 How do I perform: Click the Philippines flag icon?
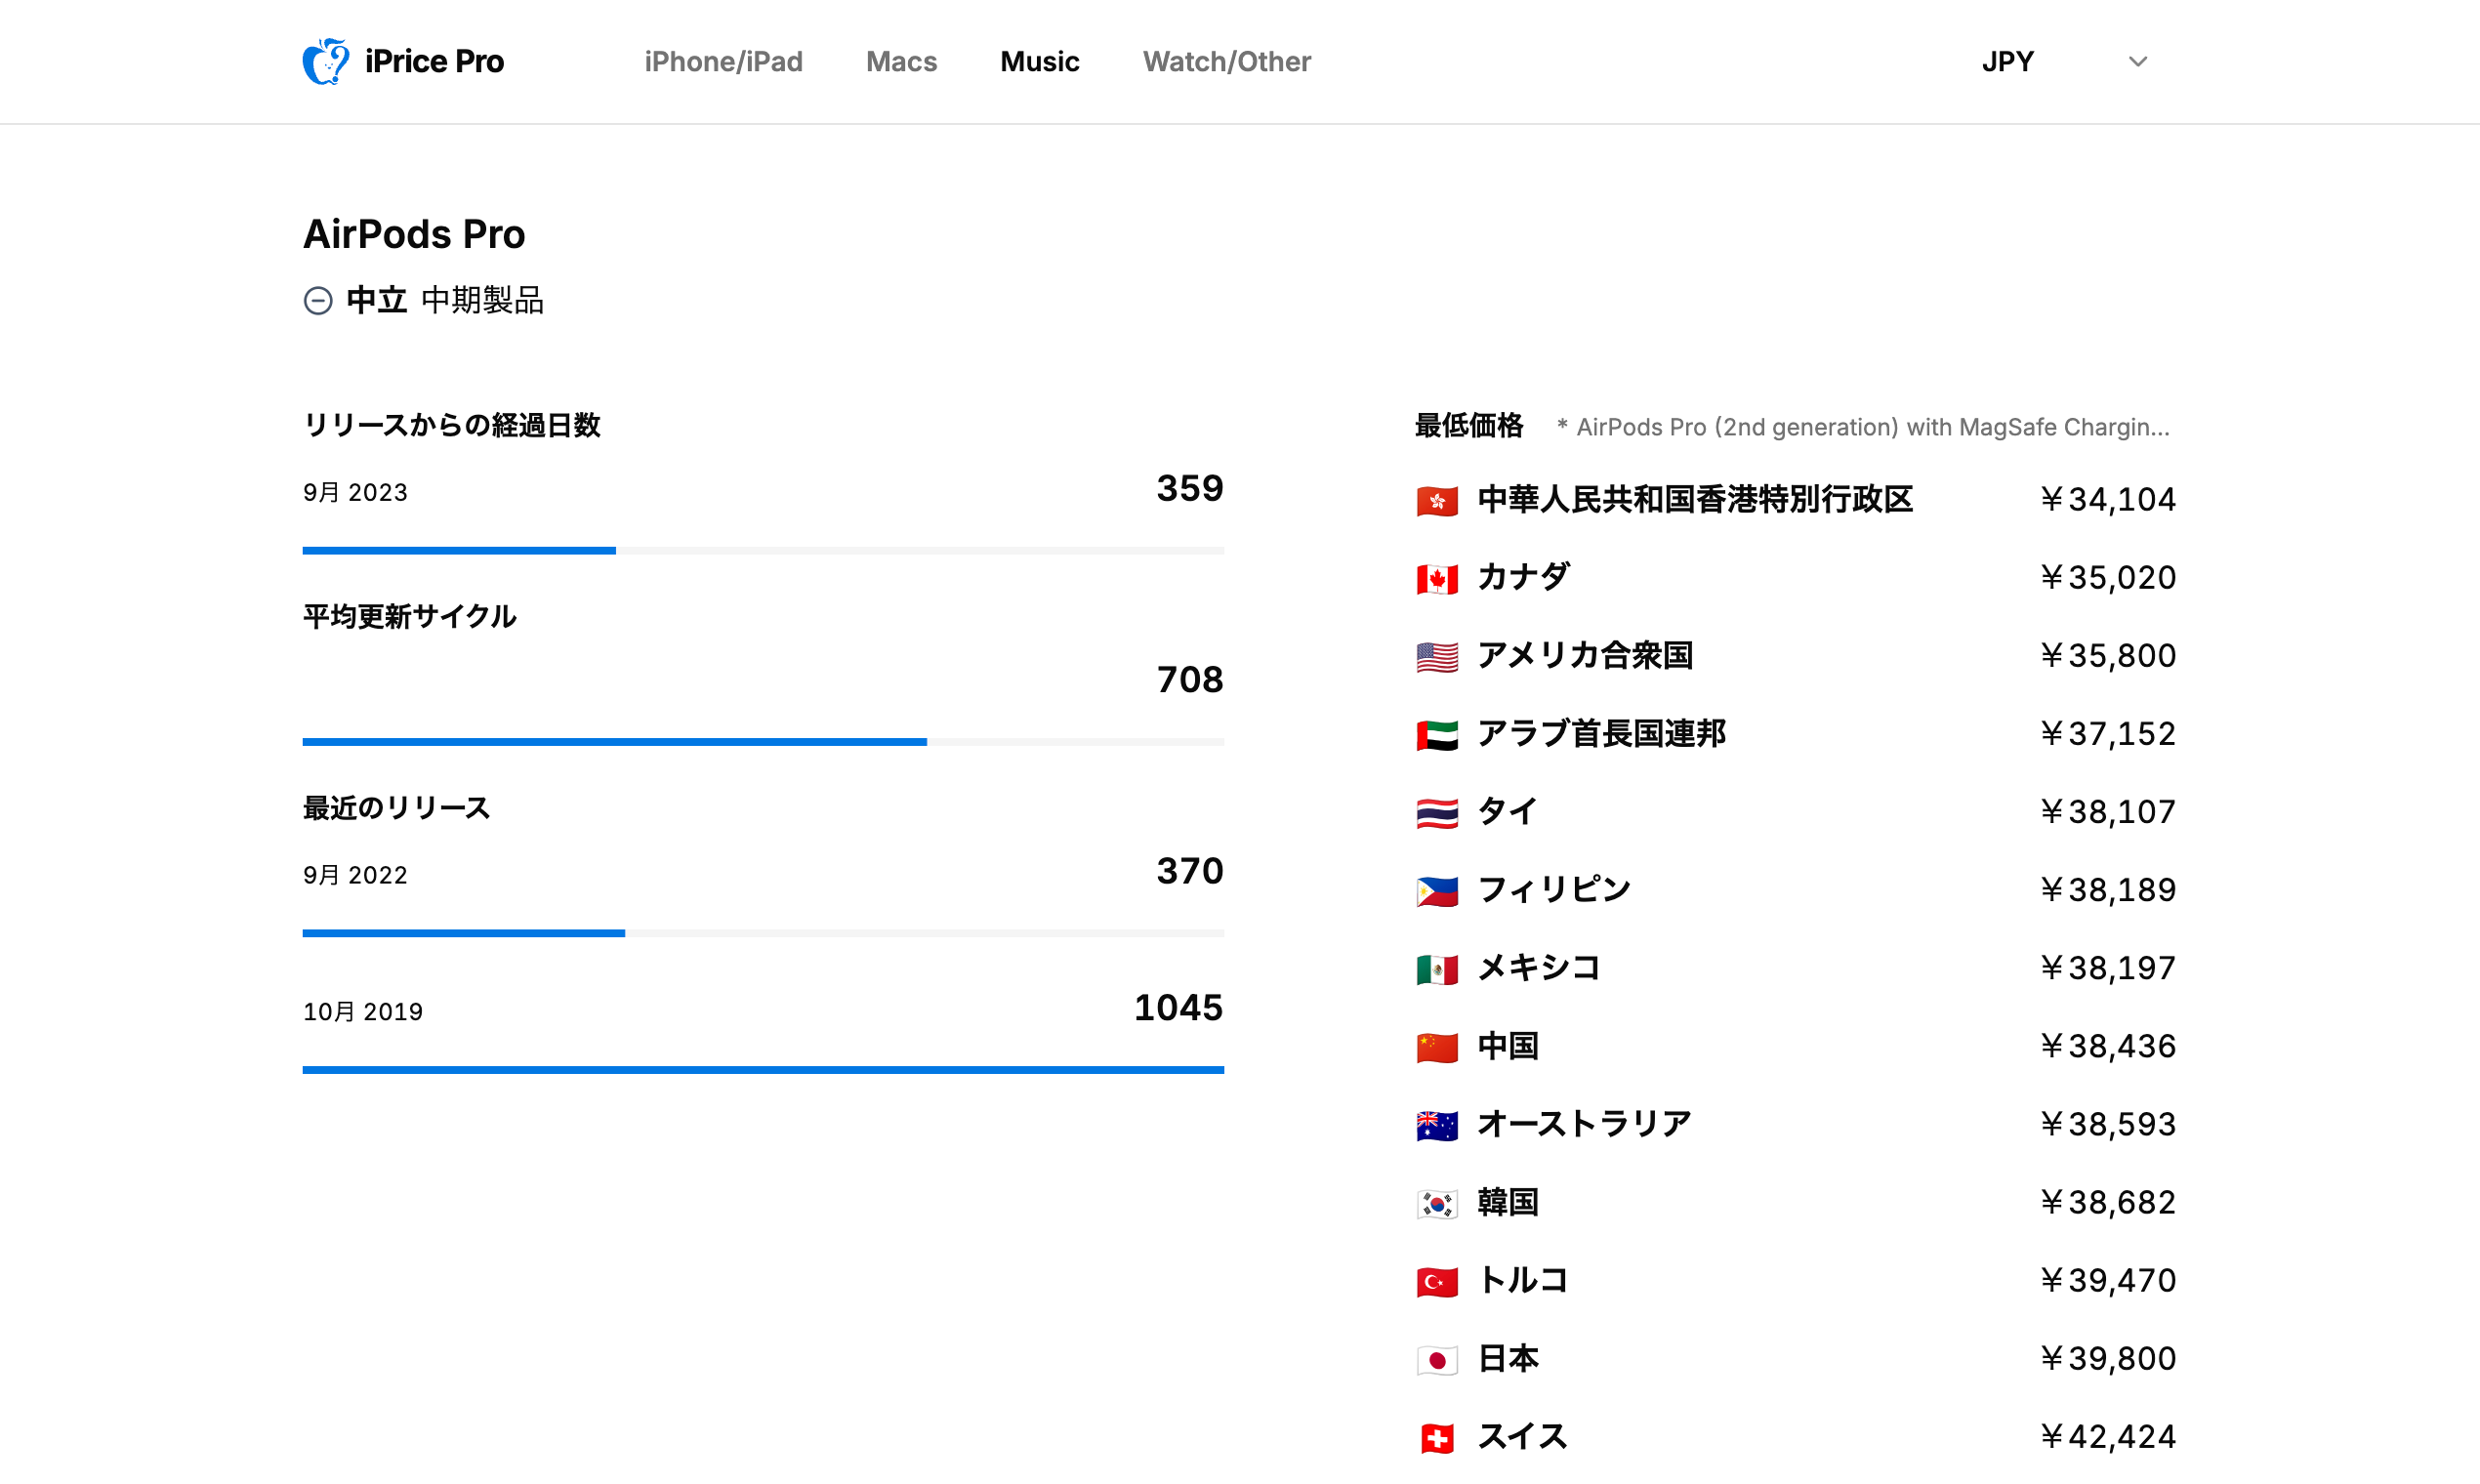point(1436,890)
